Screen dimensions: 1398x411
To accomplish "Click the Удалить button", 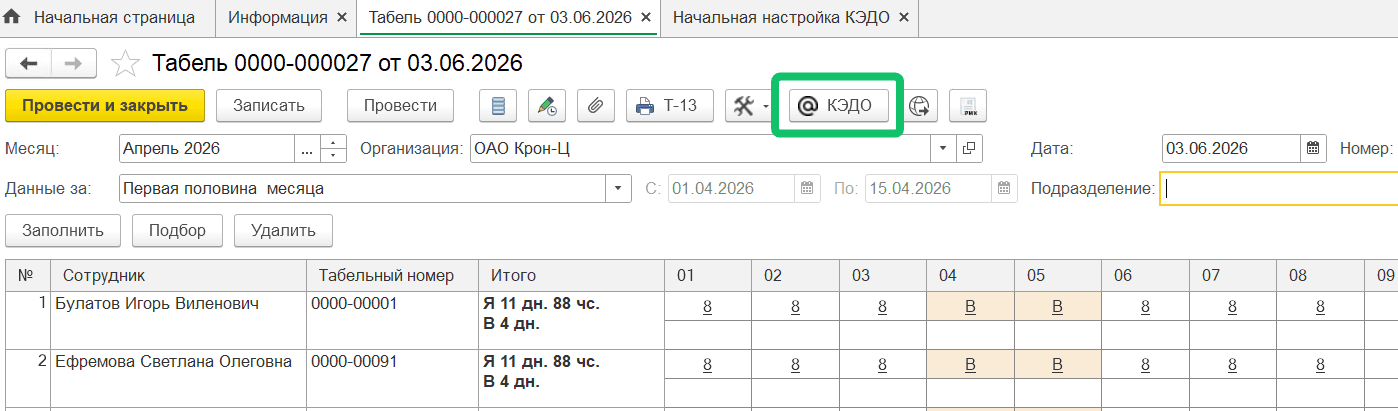I will pyautogui.click(x=283, y=231).
